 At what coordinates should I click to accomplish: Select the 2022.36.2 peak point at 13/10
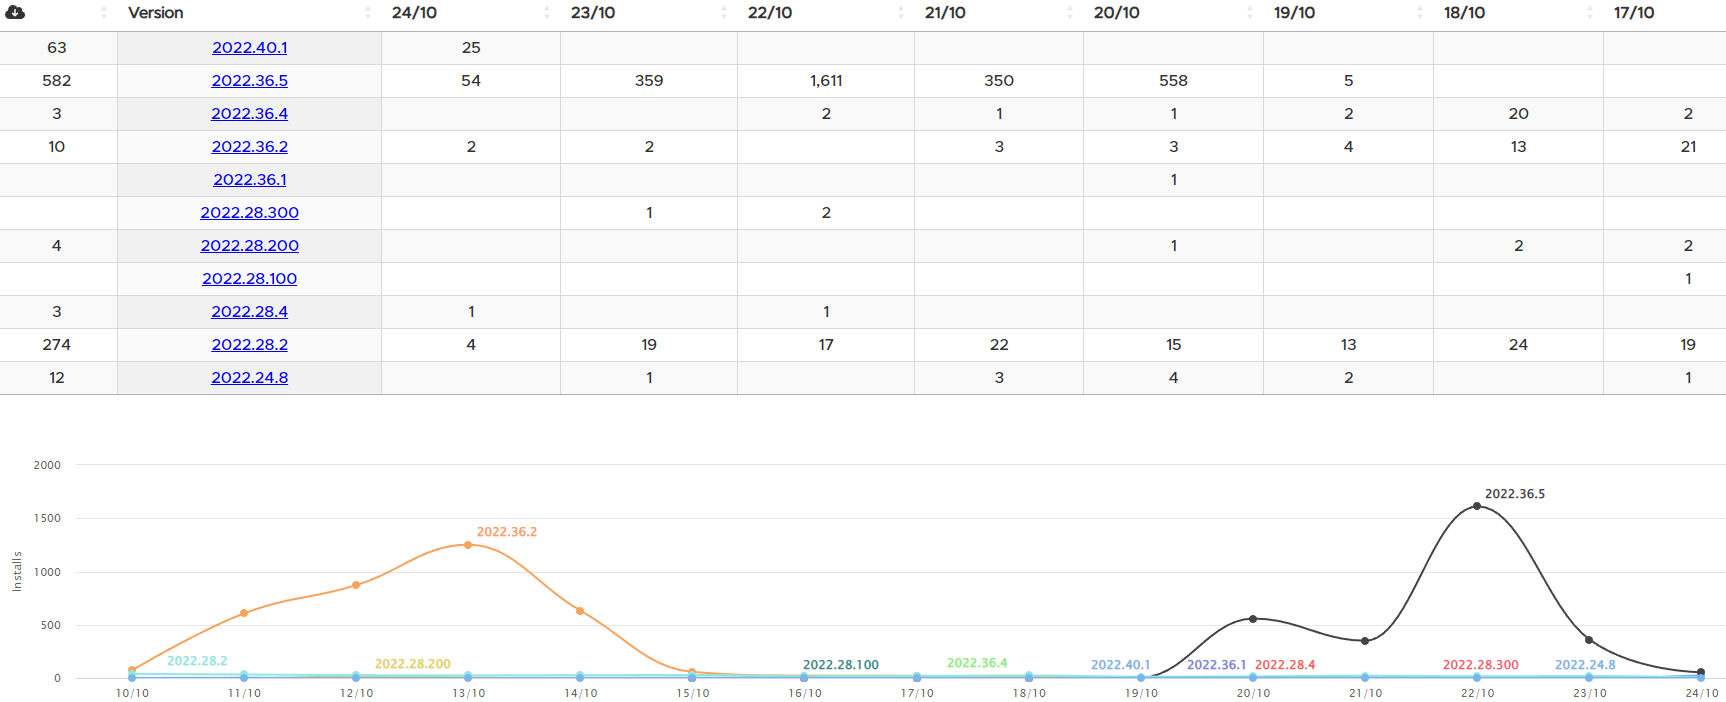pos(468,545)
